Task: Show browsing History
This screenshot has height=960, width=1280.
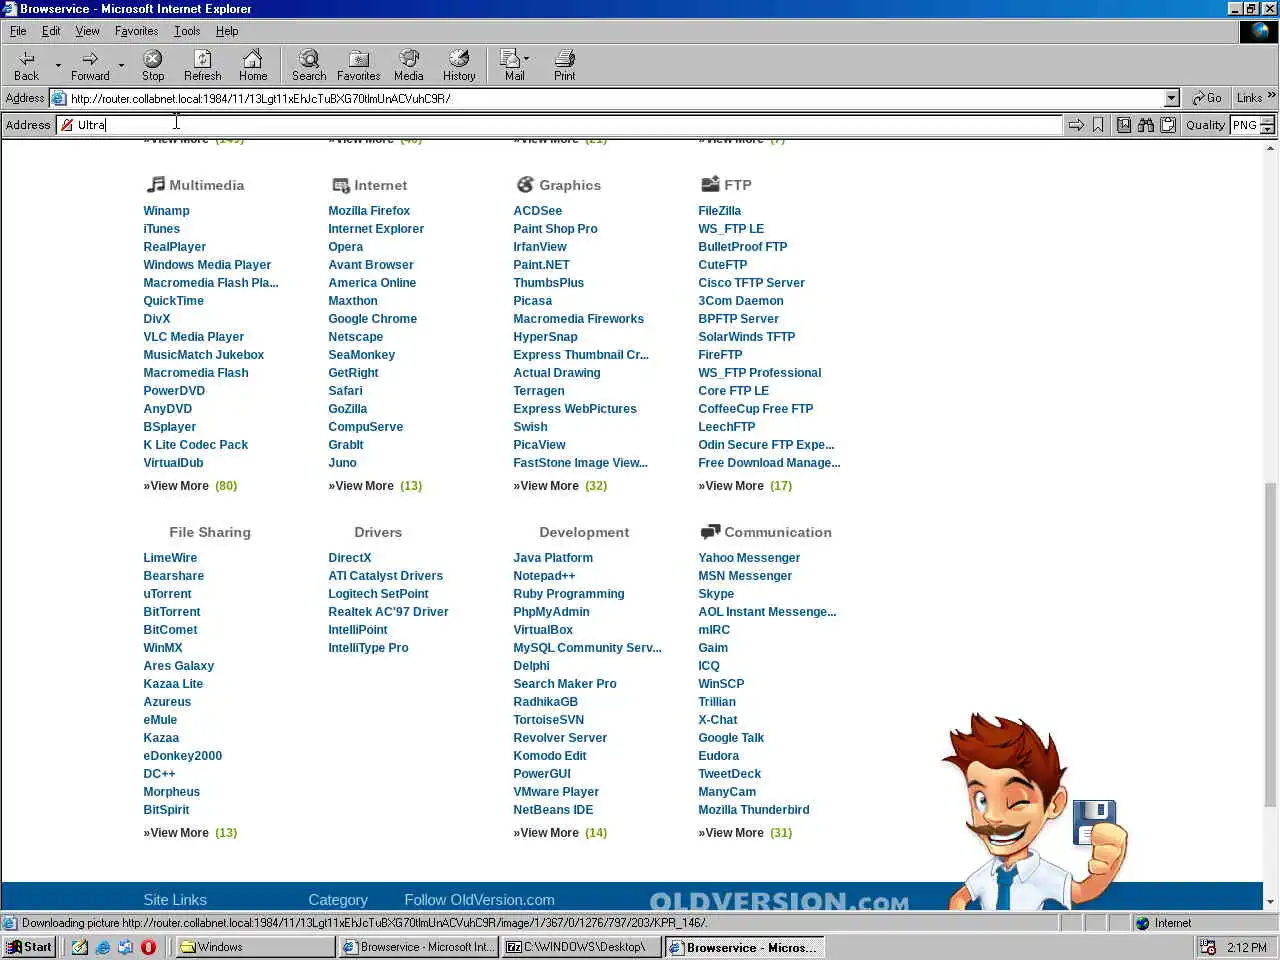Action: (459, 65)
